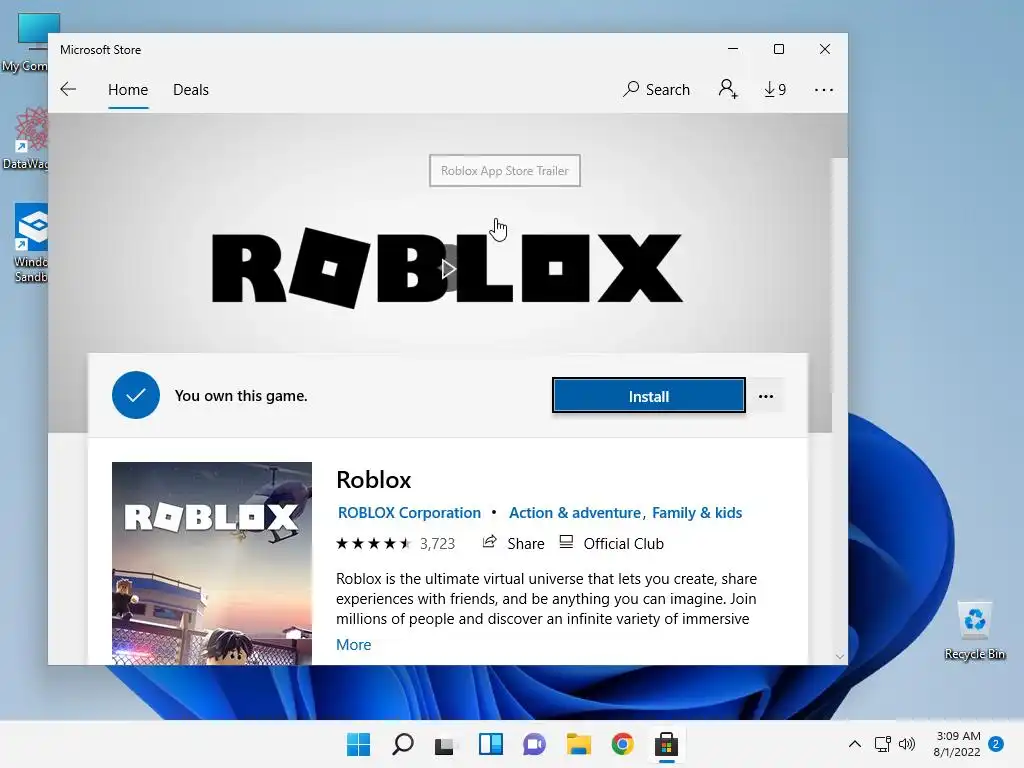Switch to the Deals tab
The width and height of the screenshot is (1024, 768).
[191, 89]
